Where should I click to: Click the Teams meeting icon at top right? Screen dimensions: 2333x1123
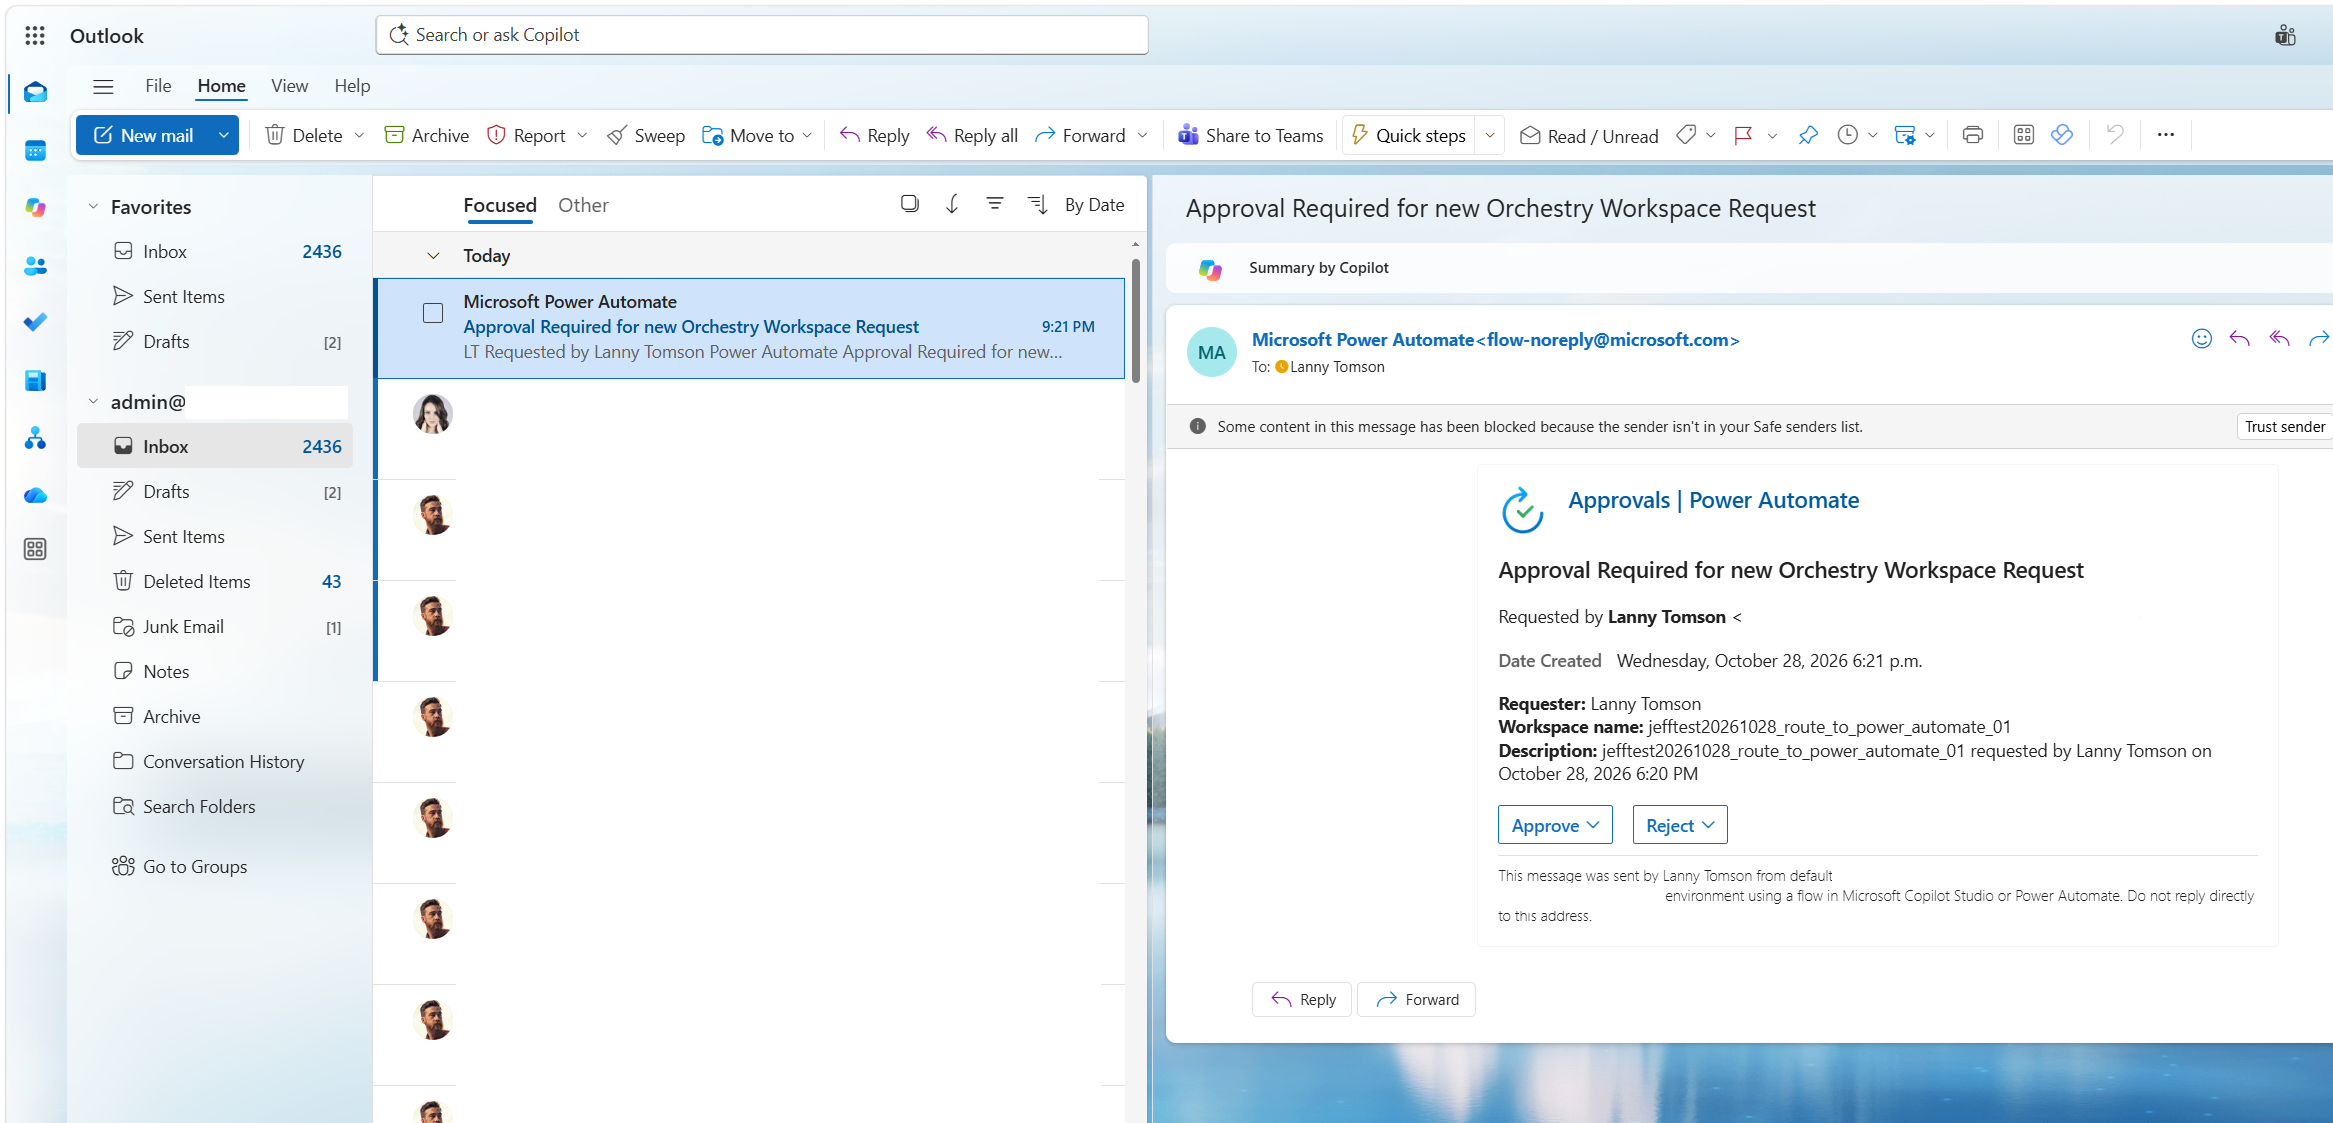click(2285, 36)
